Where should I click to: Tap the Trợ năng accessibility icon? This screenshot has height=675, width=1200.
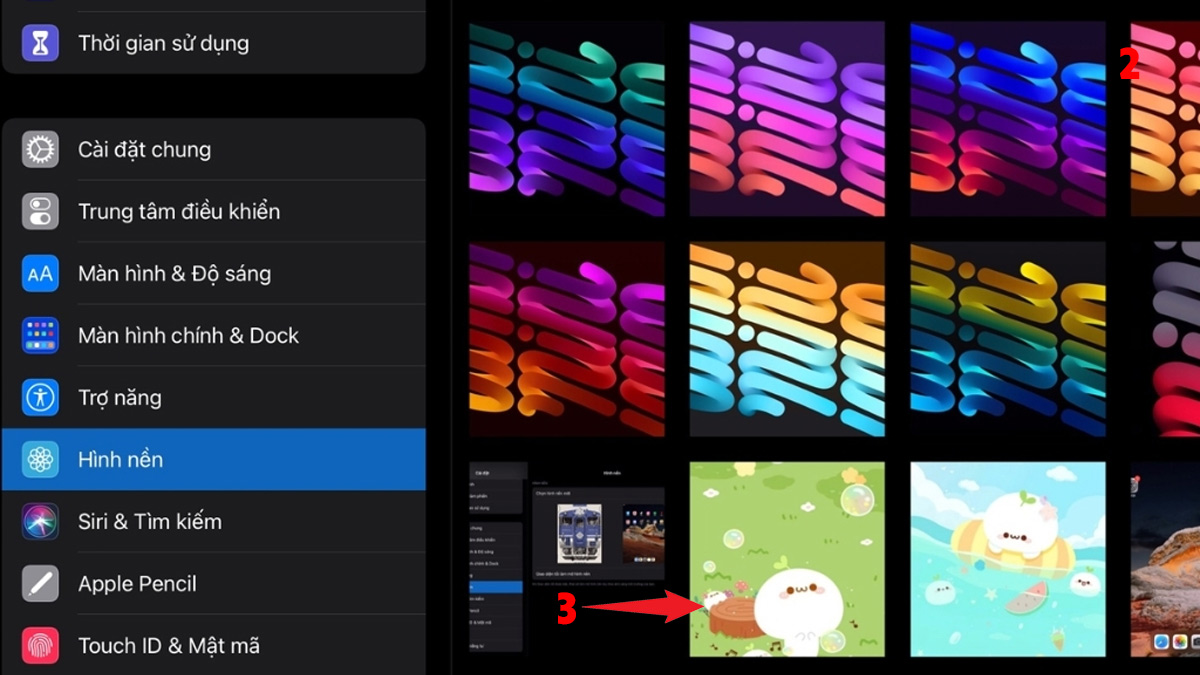click(41, 398)
